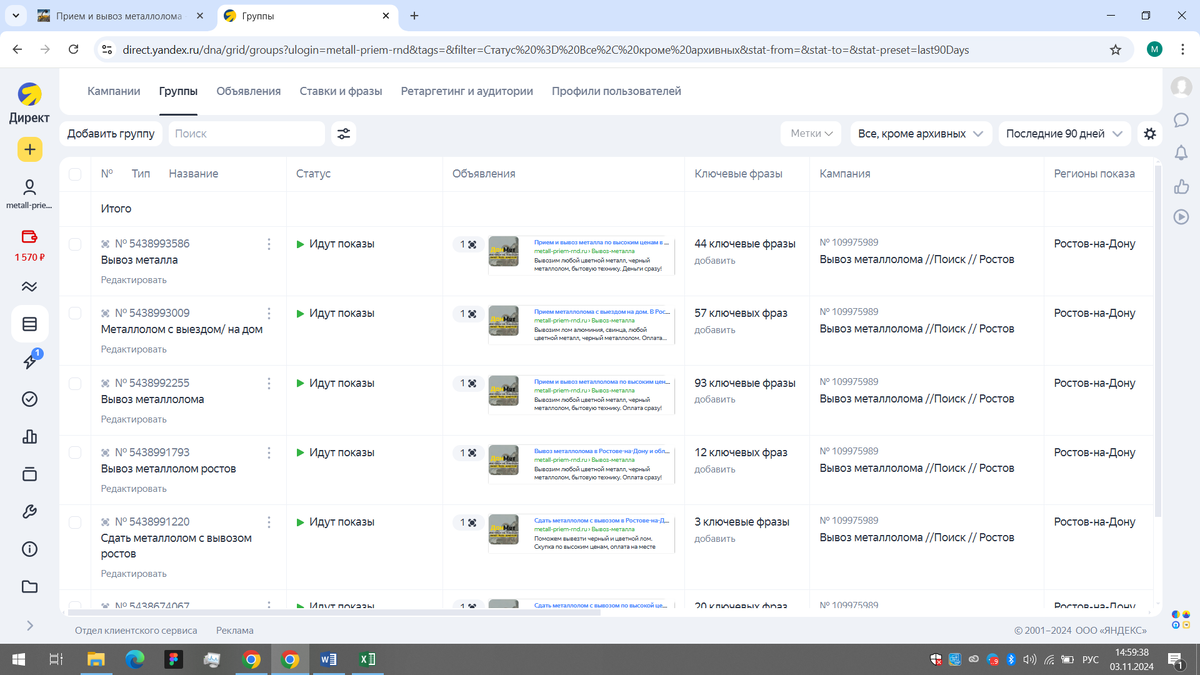The height and width of the screenshot is (675, 1200).
Task: Open the library stack icon in sidebar
Action: coord(29,474)
